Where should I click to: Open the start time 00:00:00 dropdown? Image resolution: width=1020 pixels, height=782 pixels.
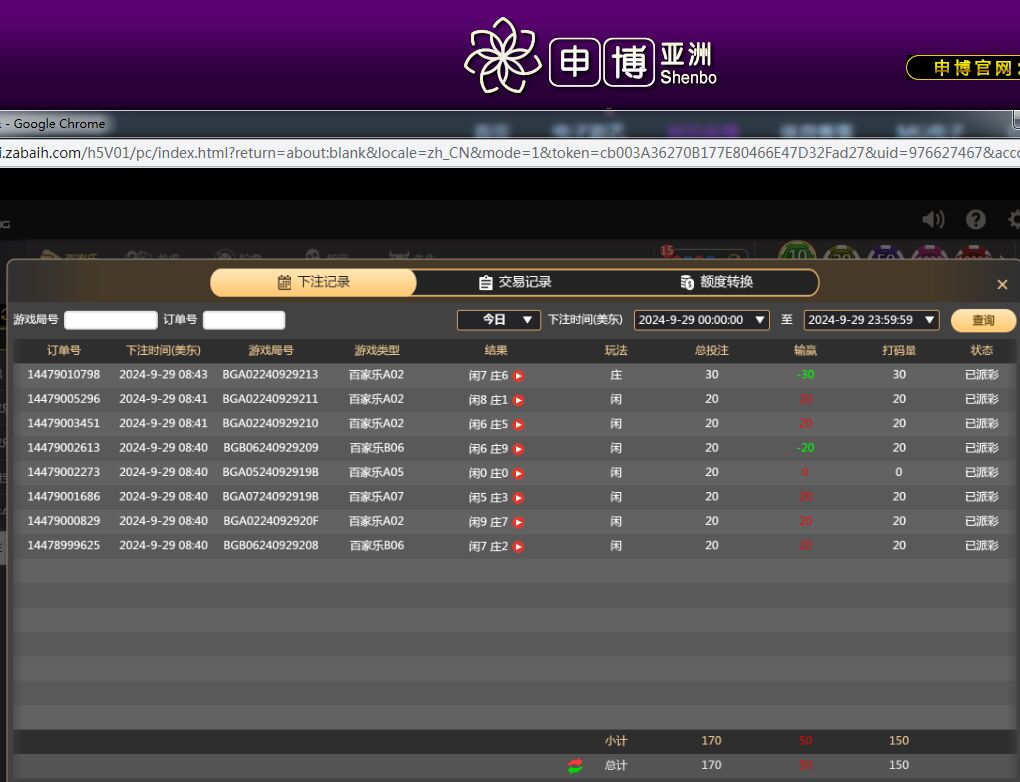pos(701,320)
